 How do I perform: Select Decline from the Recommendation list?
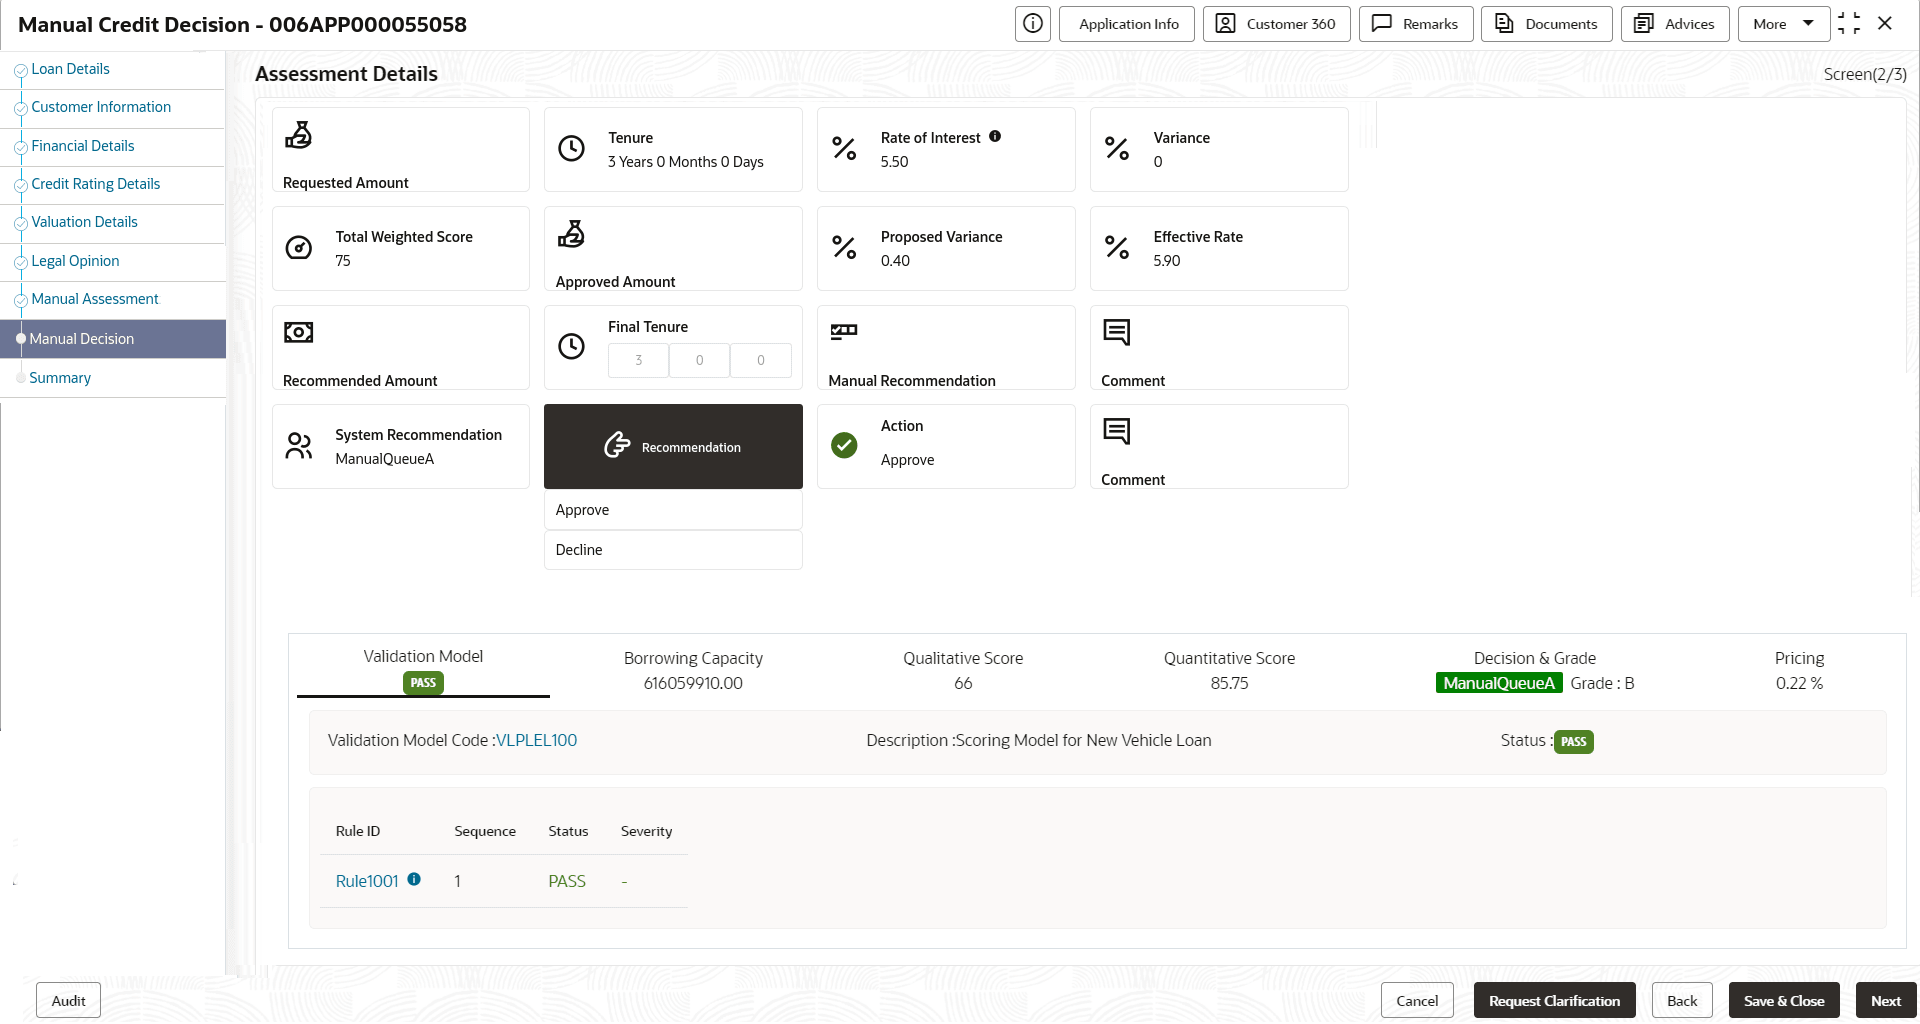pyautogui.click(x=673, y=550)
